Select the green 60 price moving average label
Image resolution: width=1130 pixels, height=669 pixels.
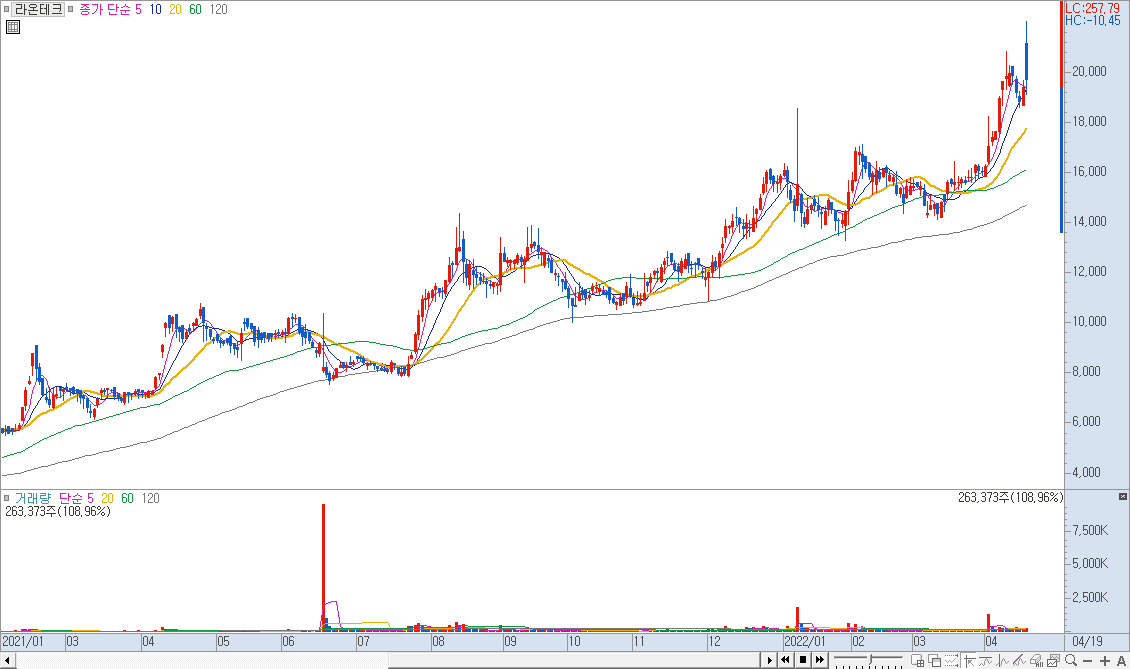click(x=195, y=9)
